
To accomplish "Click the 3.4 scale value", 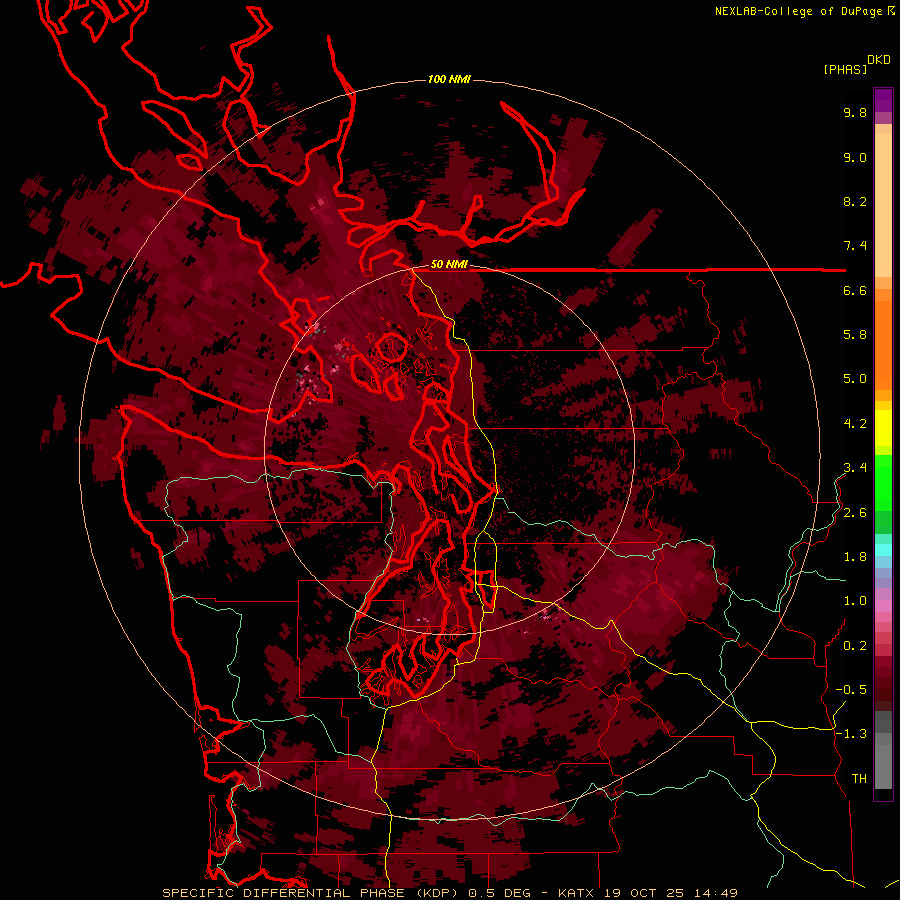I will tap(855, 468).
